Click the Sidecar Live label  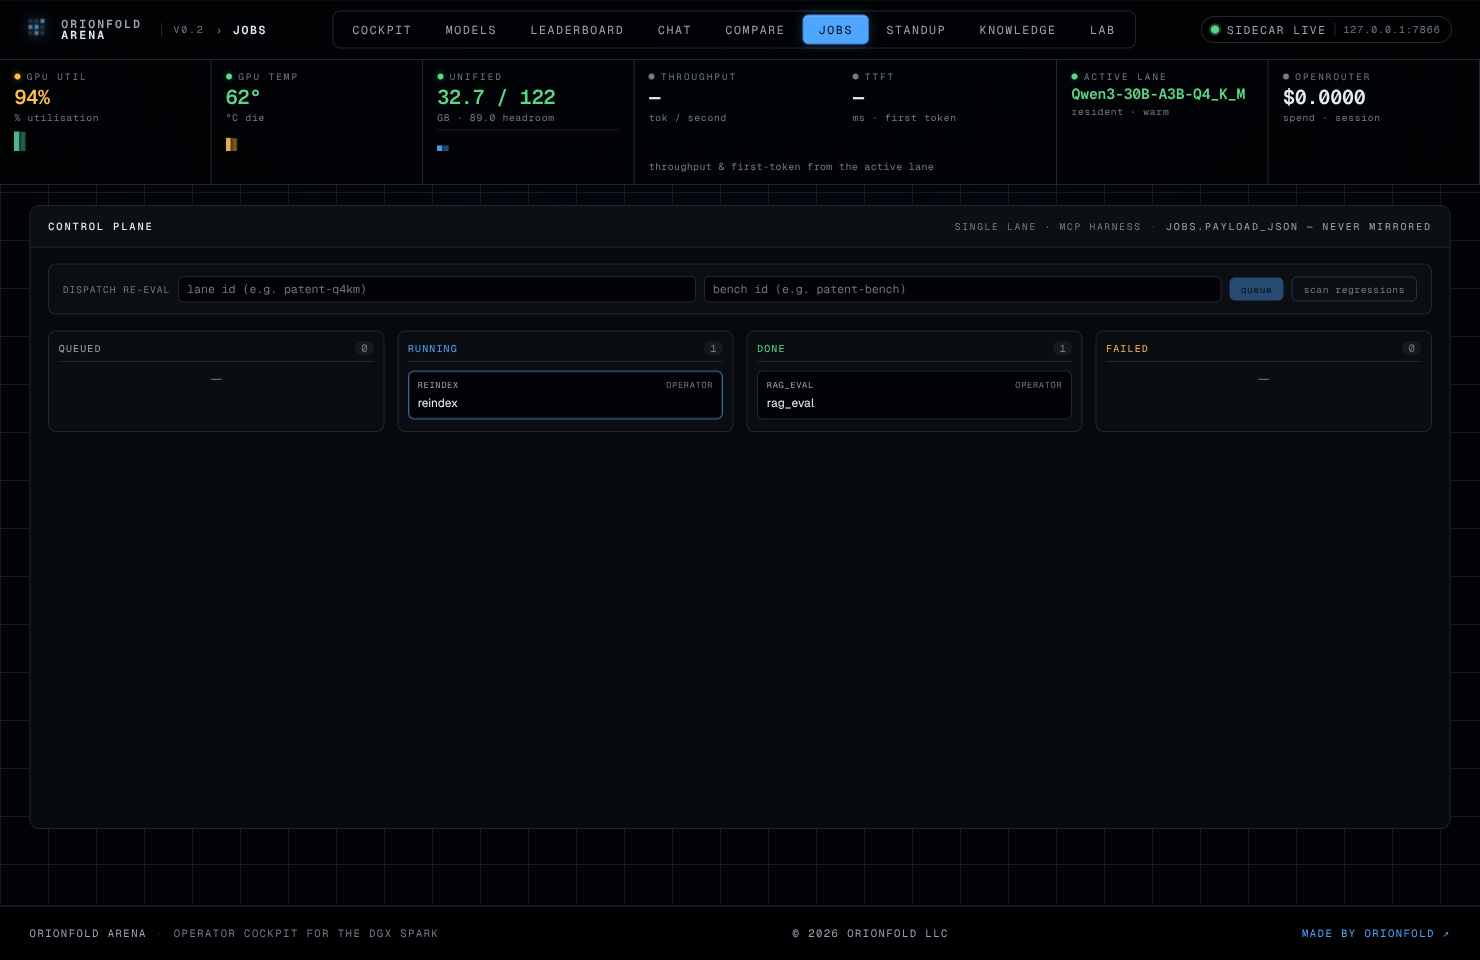(1276, 30)
